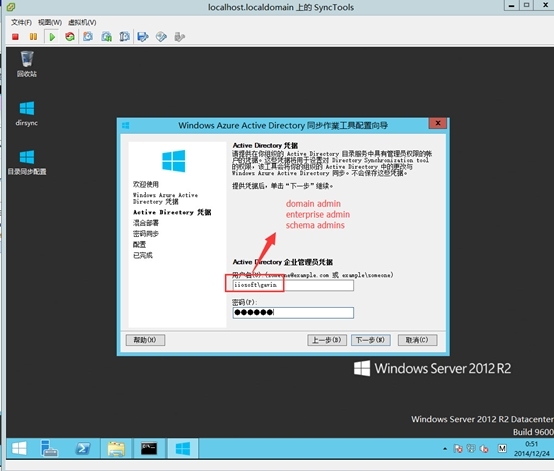
Task: Open the taskbar clock showing 2014/12/24
Action: pyautogui.click(x=532, y=449)
